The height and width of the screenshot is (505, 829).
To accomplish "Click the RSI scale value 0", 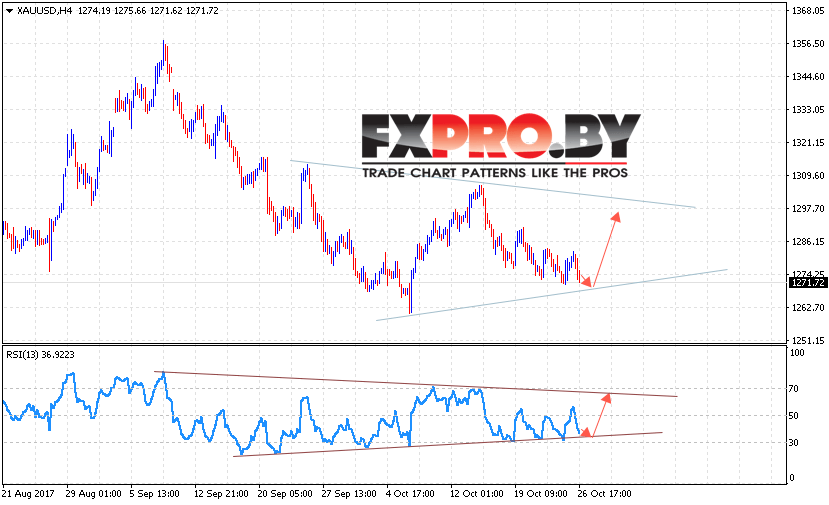I will (791, 478).
